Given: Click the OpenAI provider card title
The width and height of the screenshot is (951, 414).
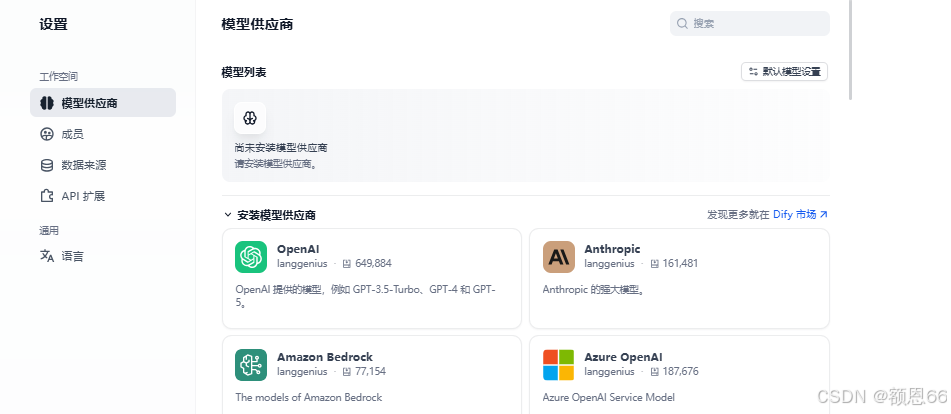Looking at the screenshot, I should click(298, 249).
